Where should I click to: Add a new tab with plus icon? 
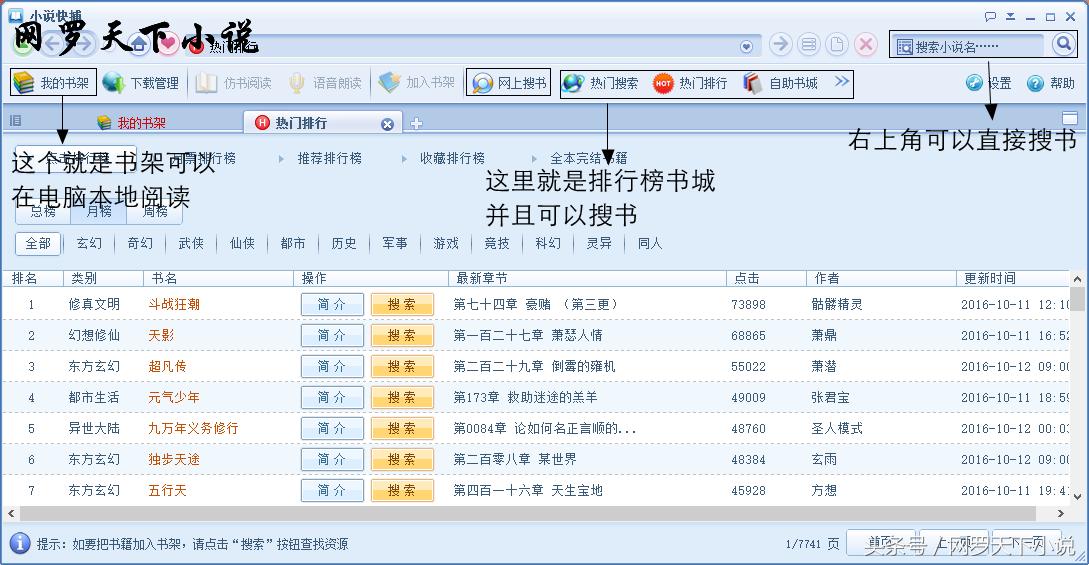pyautogui.click(x=417, y=124)
